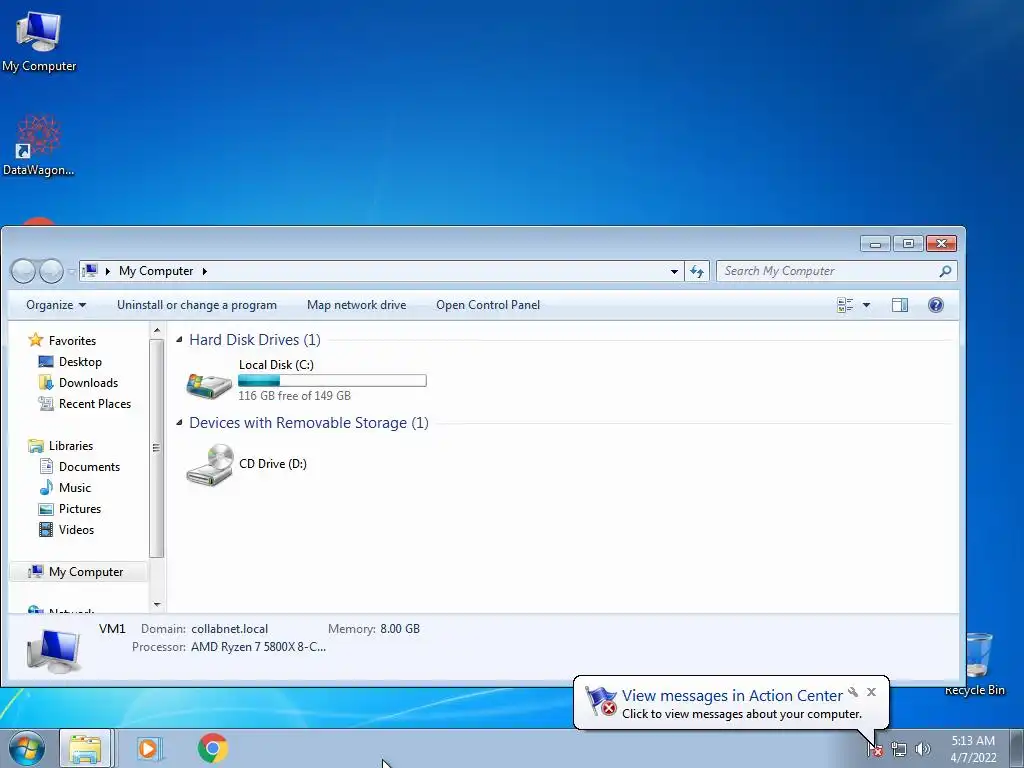
Task: Click the Libraries folder icon in sidebar
Action: (36, 446)
